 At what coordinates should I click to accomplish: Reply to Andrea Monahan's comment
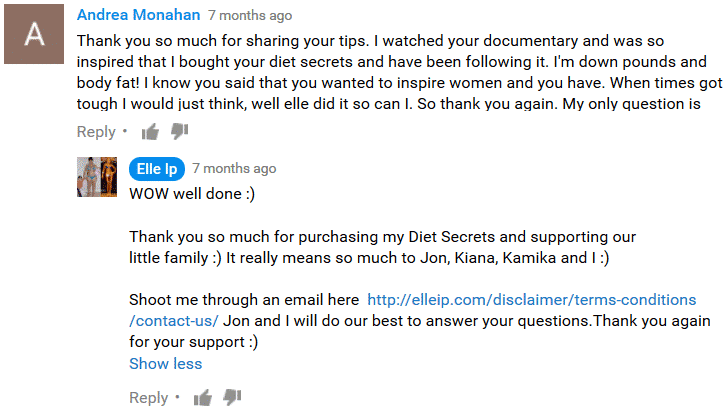click(96, 132)
